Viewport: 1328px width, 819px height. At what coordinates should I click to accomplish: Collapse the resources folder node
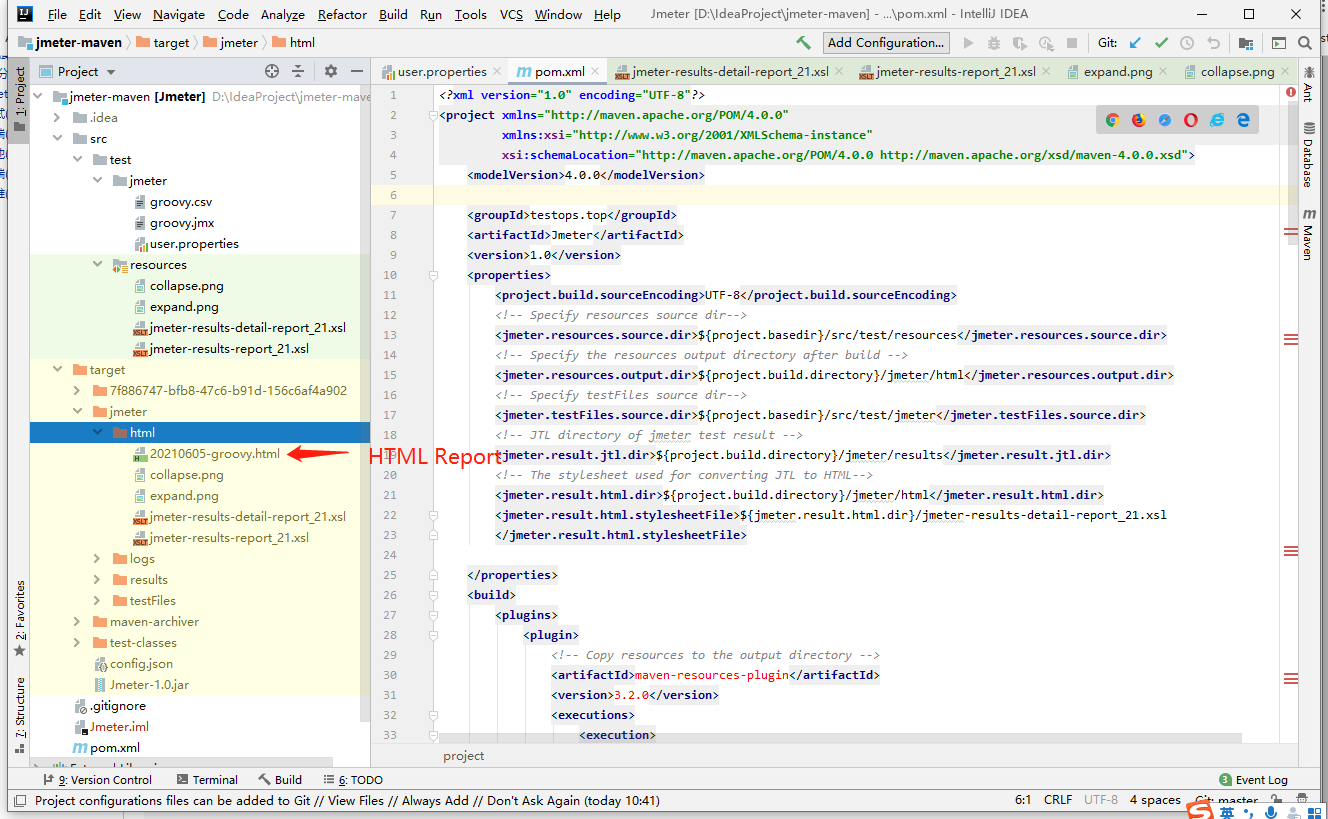97,265
